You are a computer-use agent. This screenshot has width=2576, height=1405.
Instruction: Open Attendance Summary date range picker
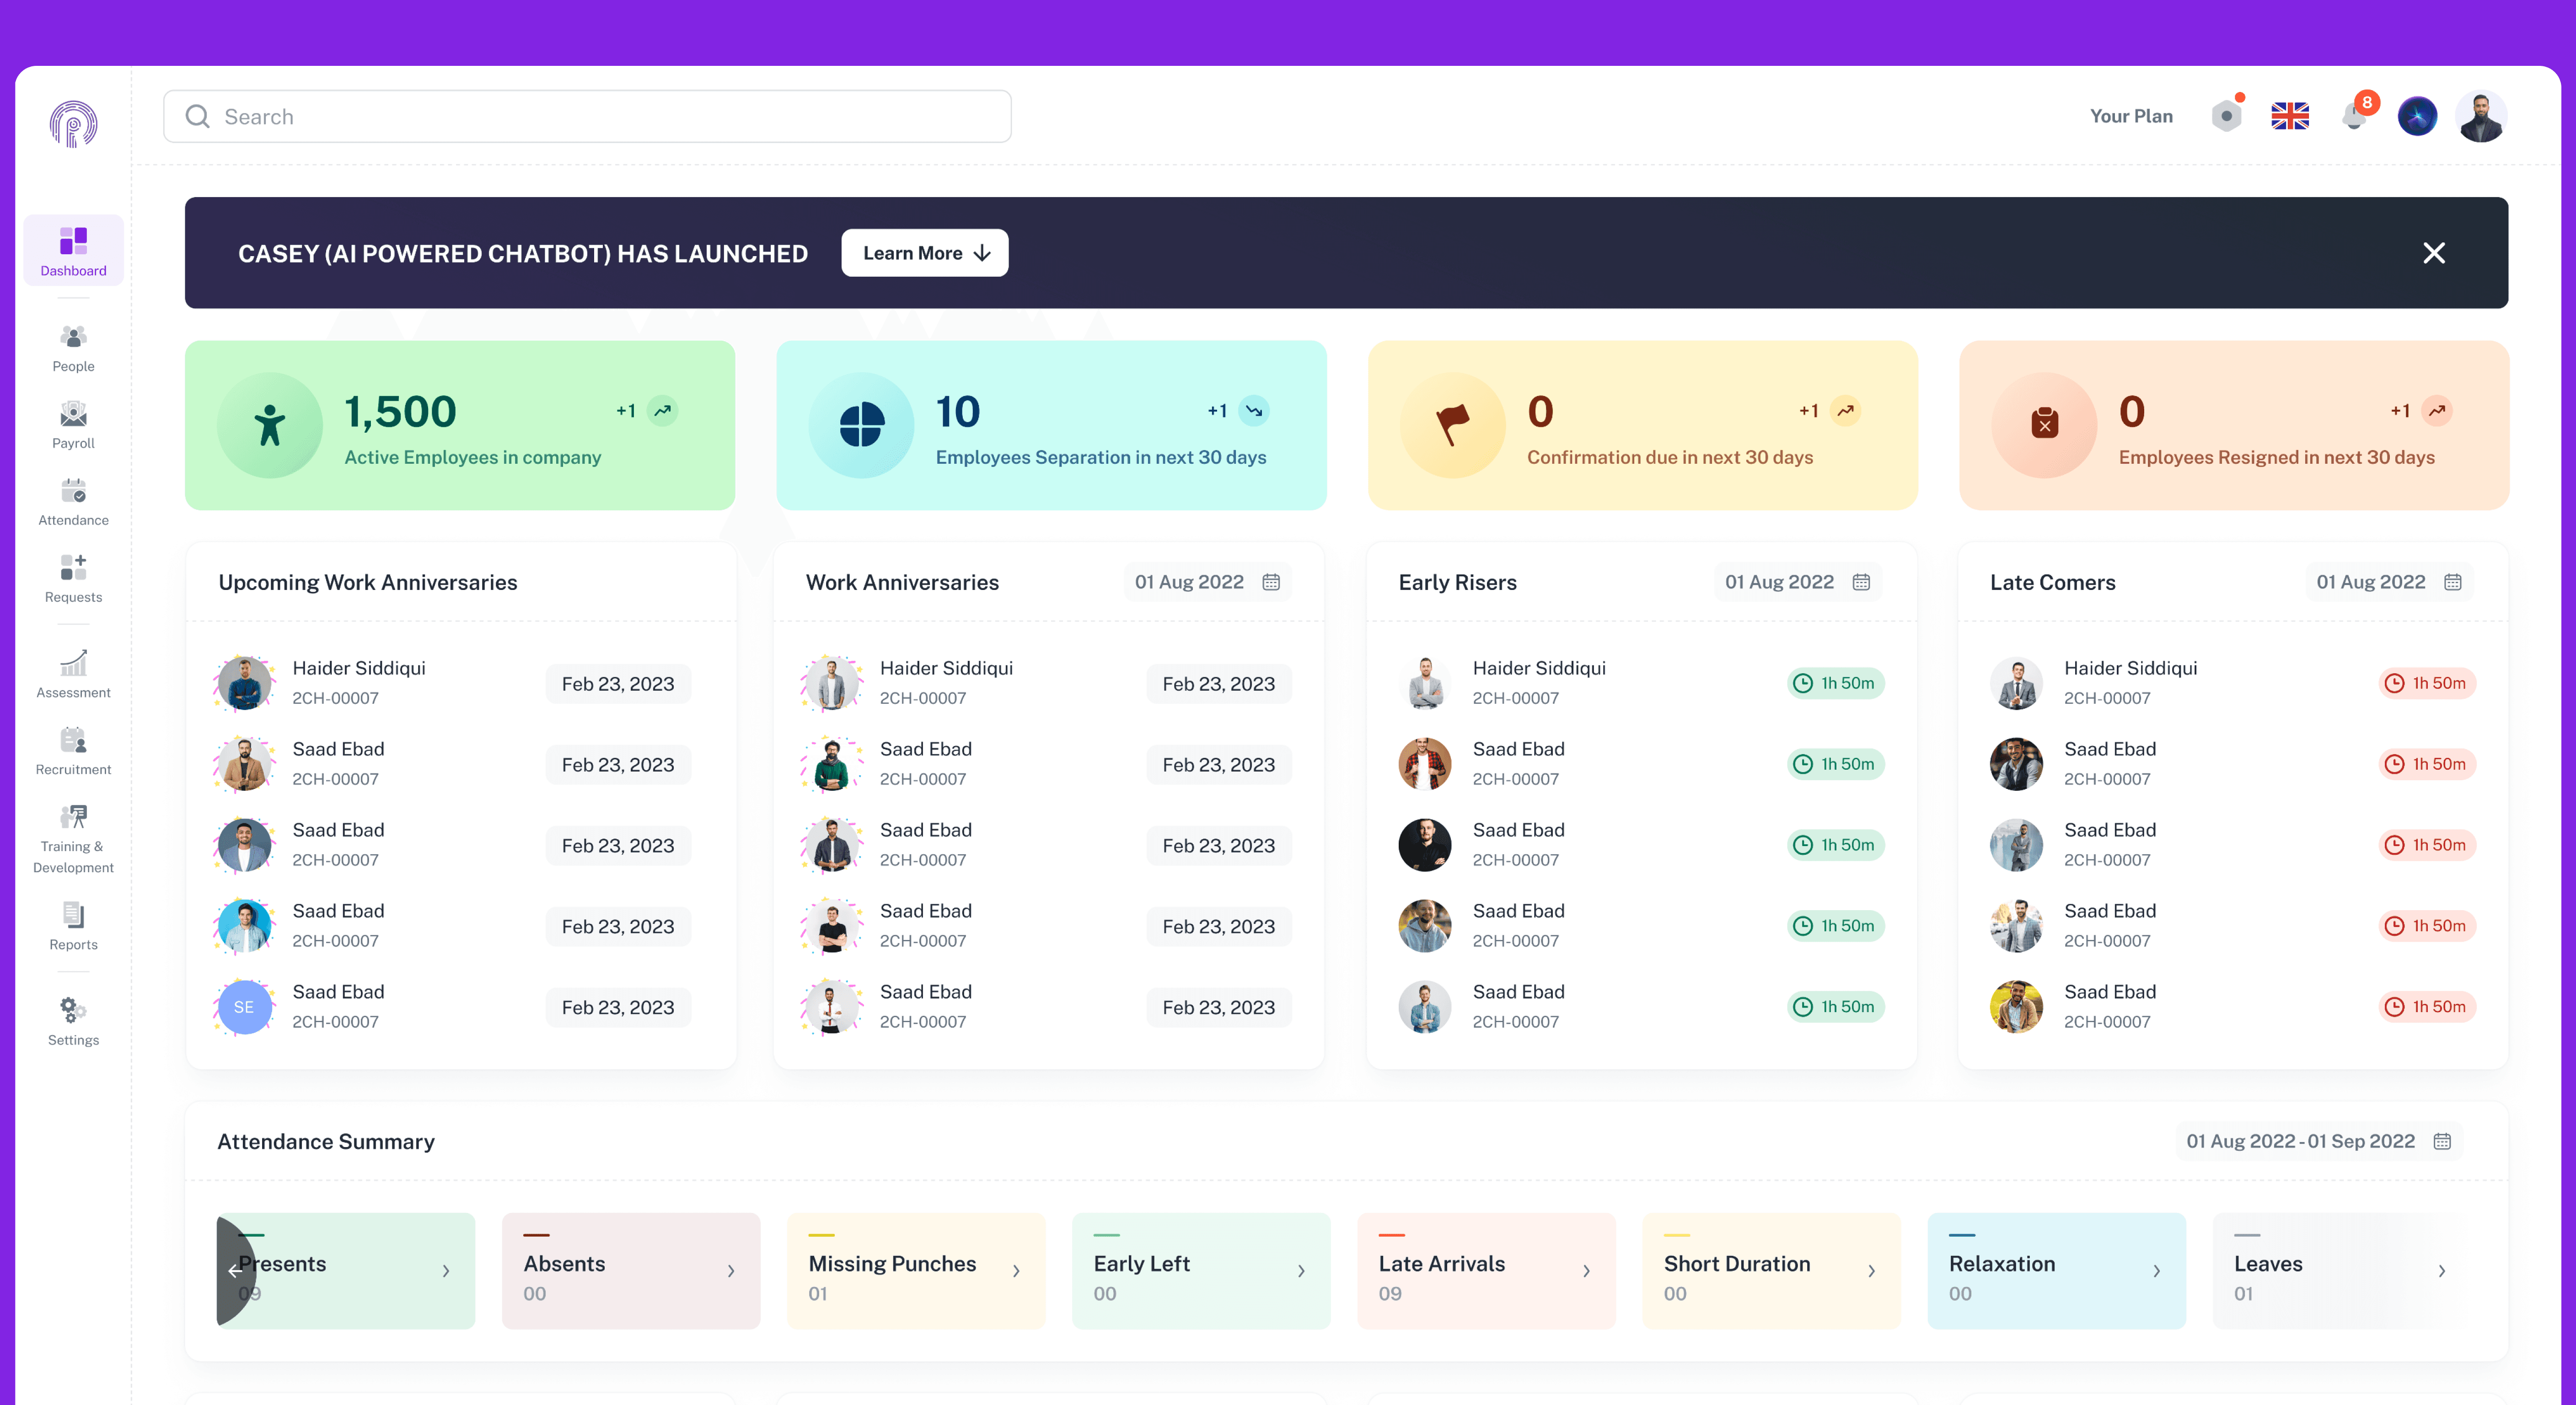click(x=2319, y=1141)
